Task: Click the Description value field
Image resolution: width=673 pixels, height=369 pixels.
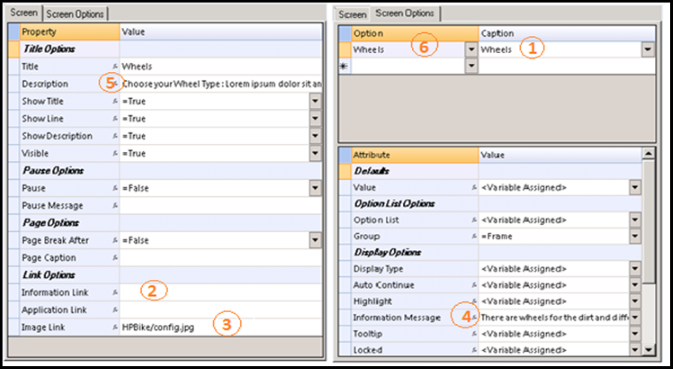Action: 221,84
